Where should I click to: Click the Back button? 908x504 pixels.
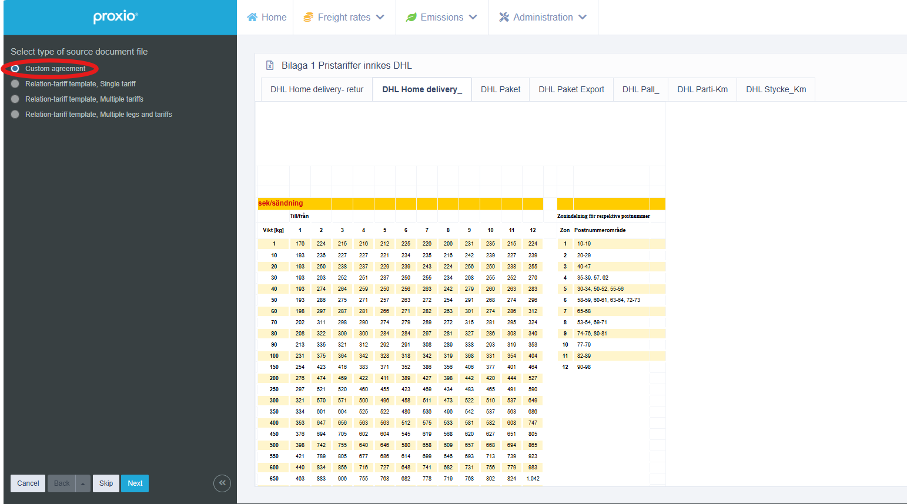[x=61, y=483]
